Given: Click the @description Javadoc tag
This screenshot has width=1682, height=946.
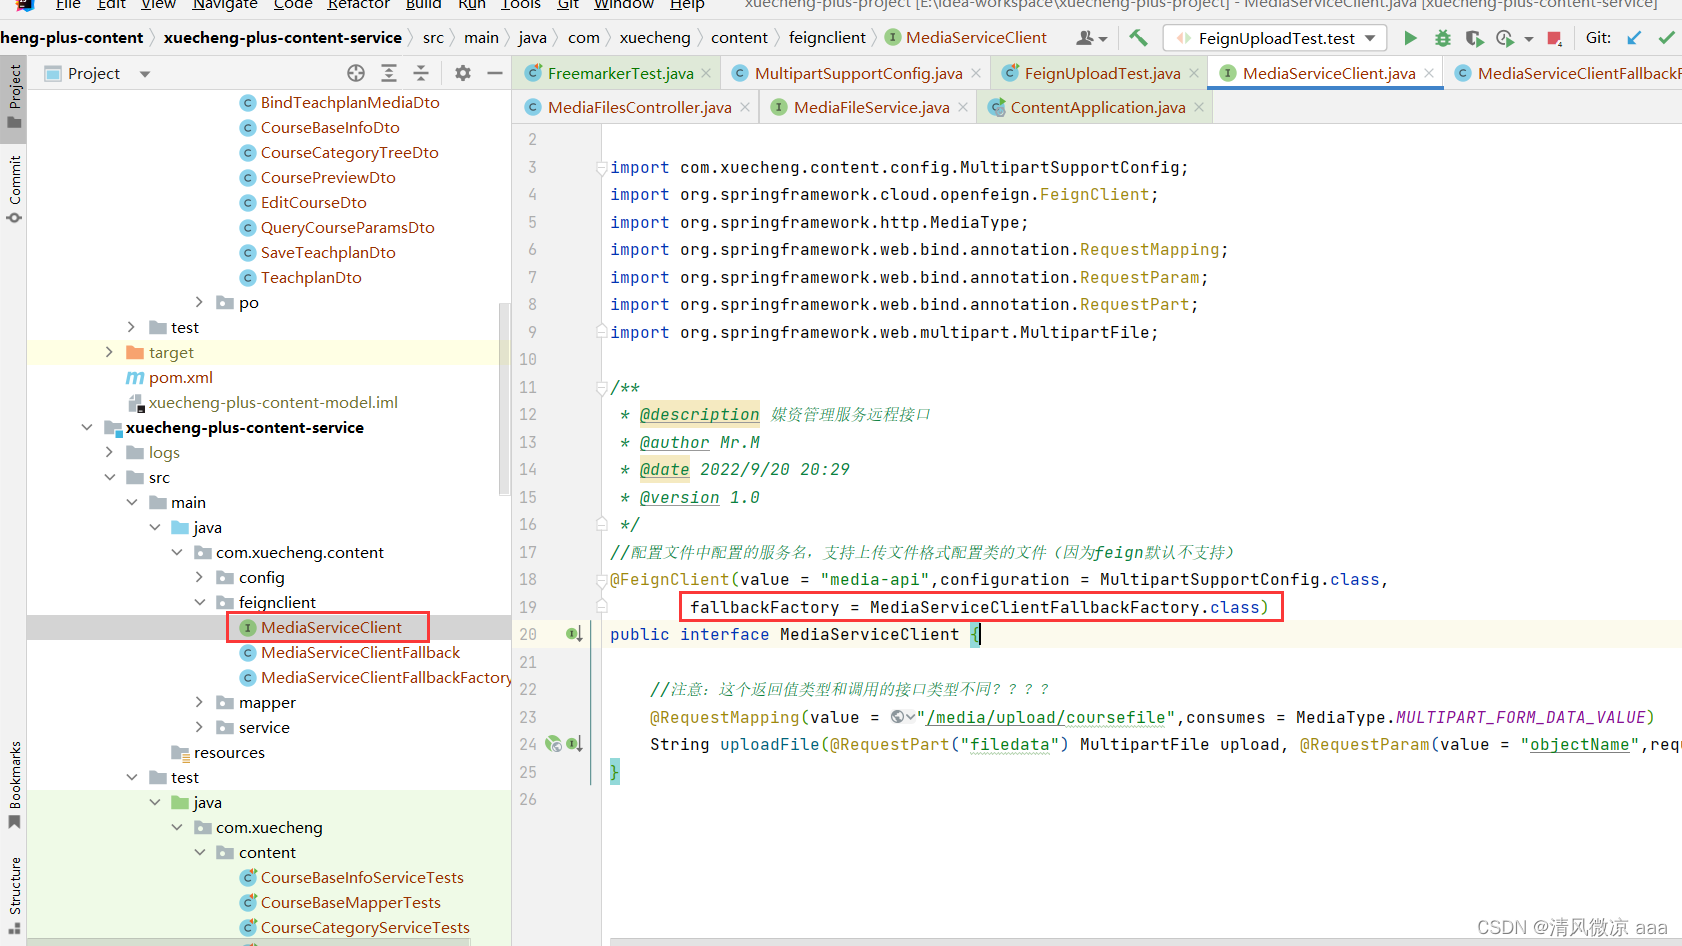Looking at the screenshot, I should point(700,414).
